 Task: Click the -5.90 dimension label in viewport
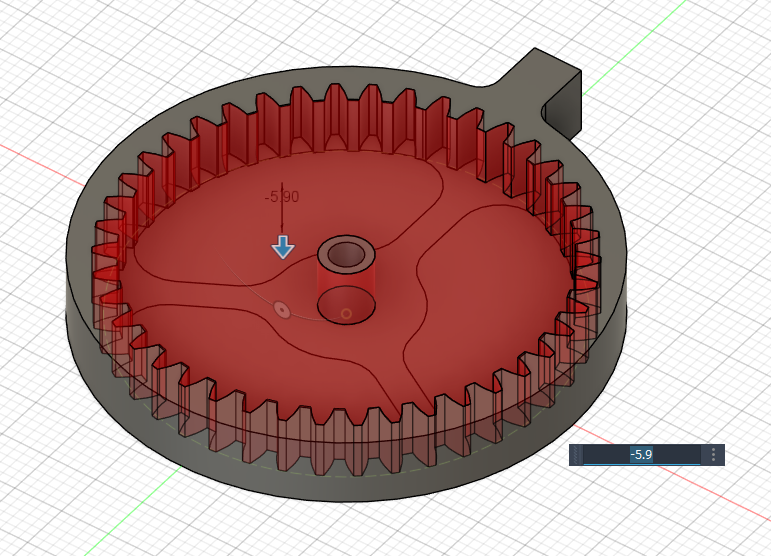[282, 197]
